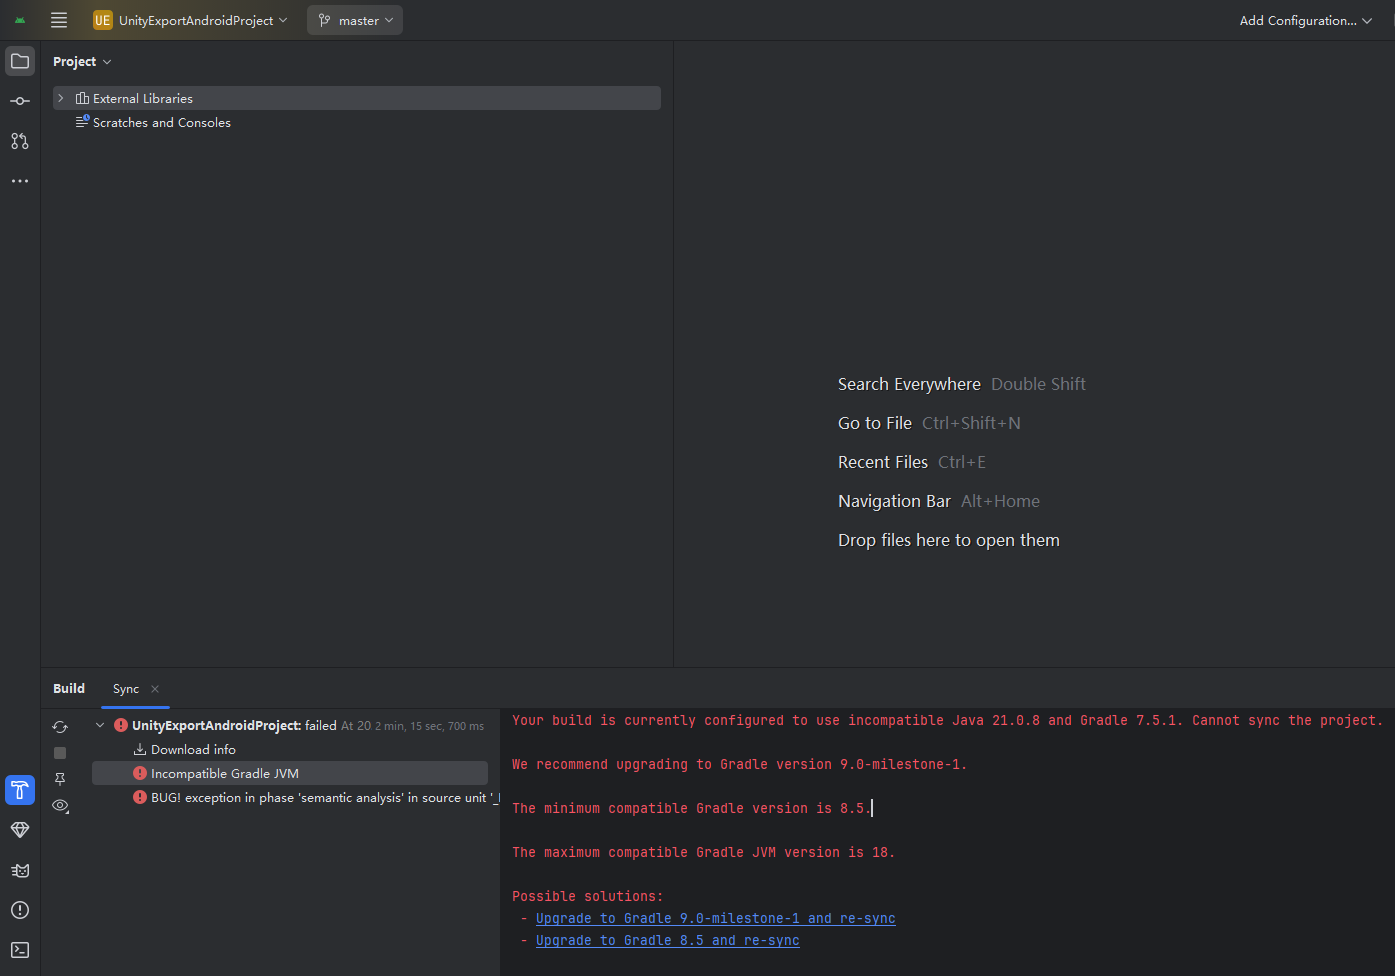Pin the Sync tab
The height and width of the screenshot is (976, 1395).
60,779
